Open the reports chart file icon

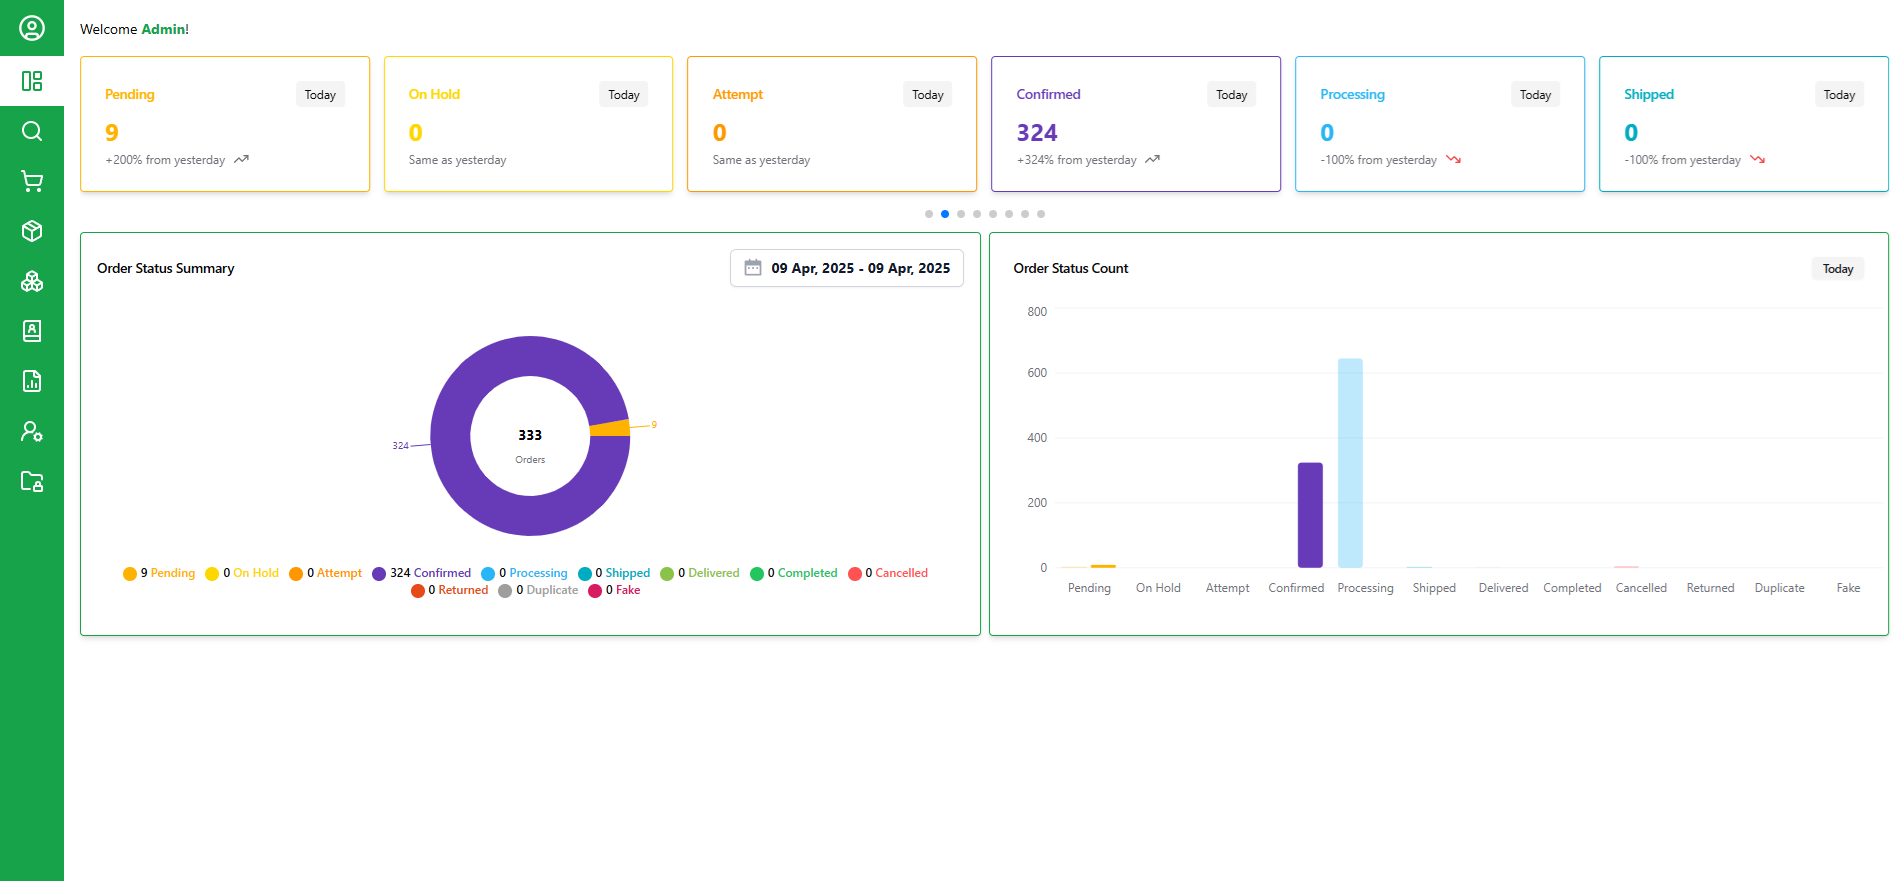click(x=32, y=381)
